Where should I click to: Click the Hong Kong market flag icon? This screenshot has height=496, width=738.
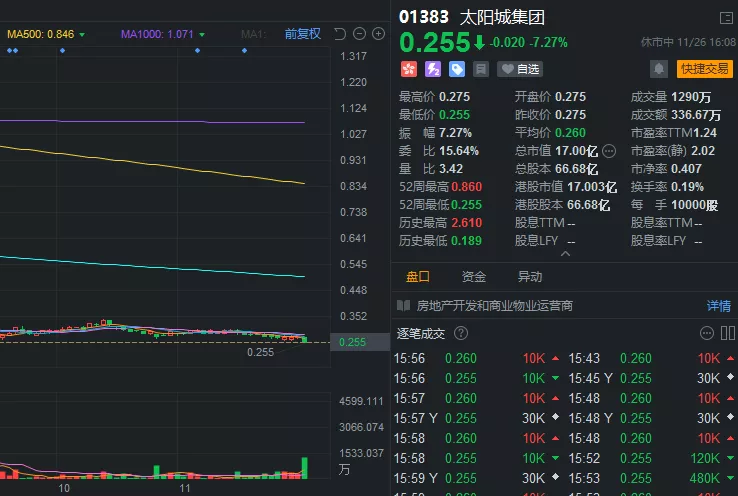pyautogui.click(x=408, y=69)
